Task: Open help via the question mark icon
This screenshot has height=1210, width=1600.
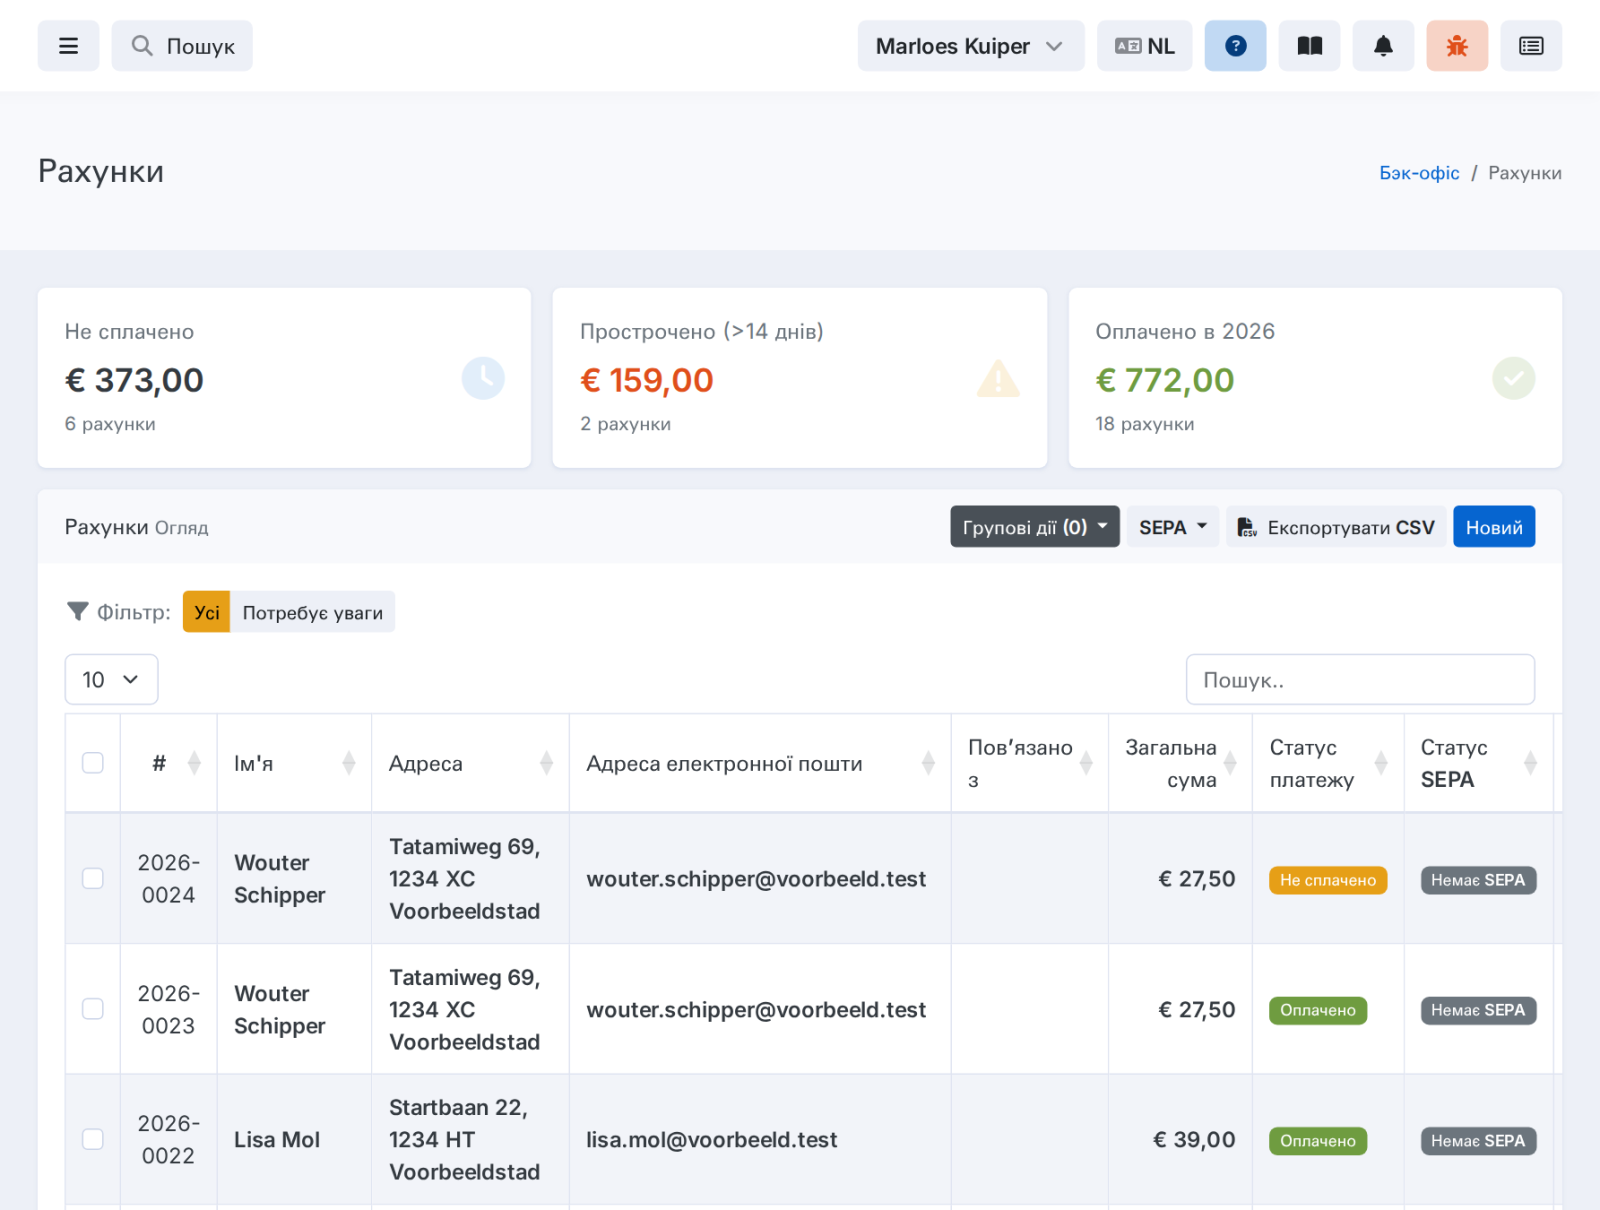Action: 1235,46
